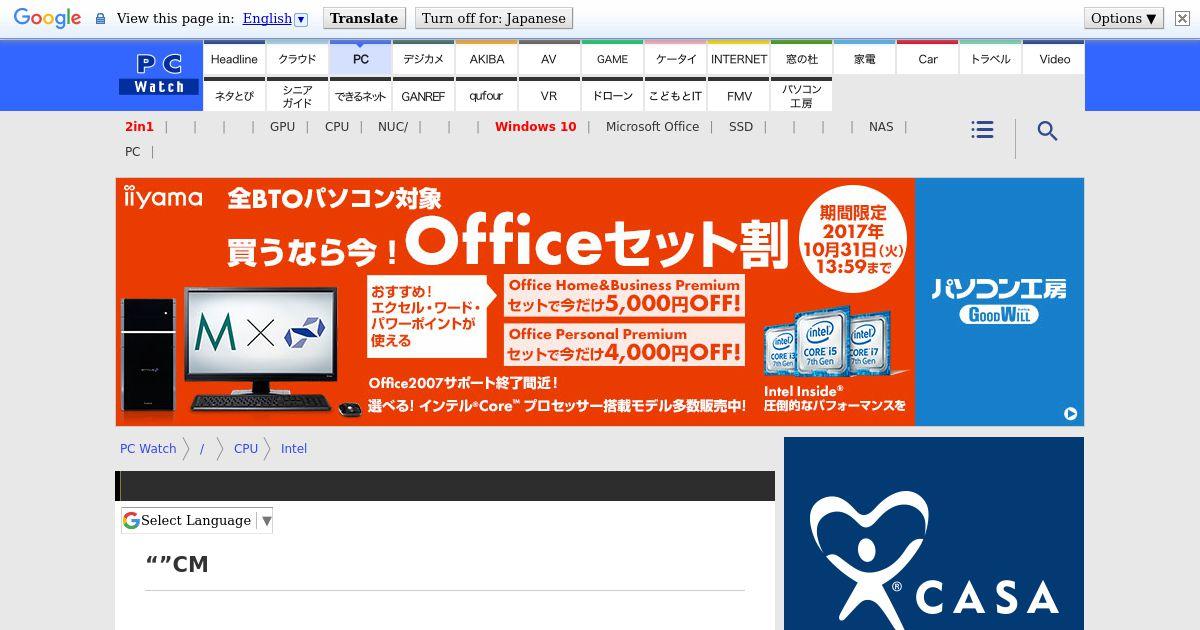Open the シニアガイド tab
Image resolution: width=1200 pixels, height=630 pixels.
[297, 95]
